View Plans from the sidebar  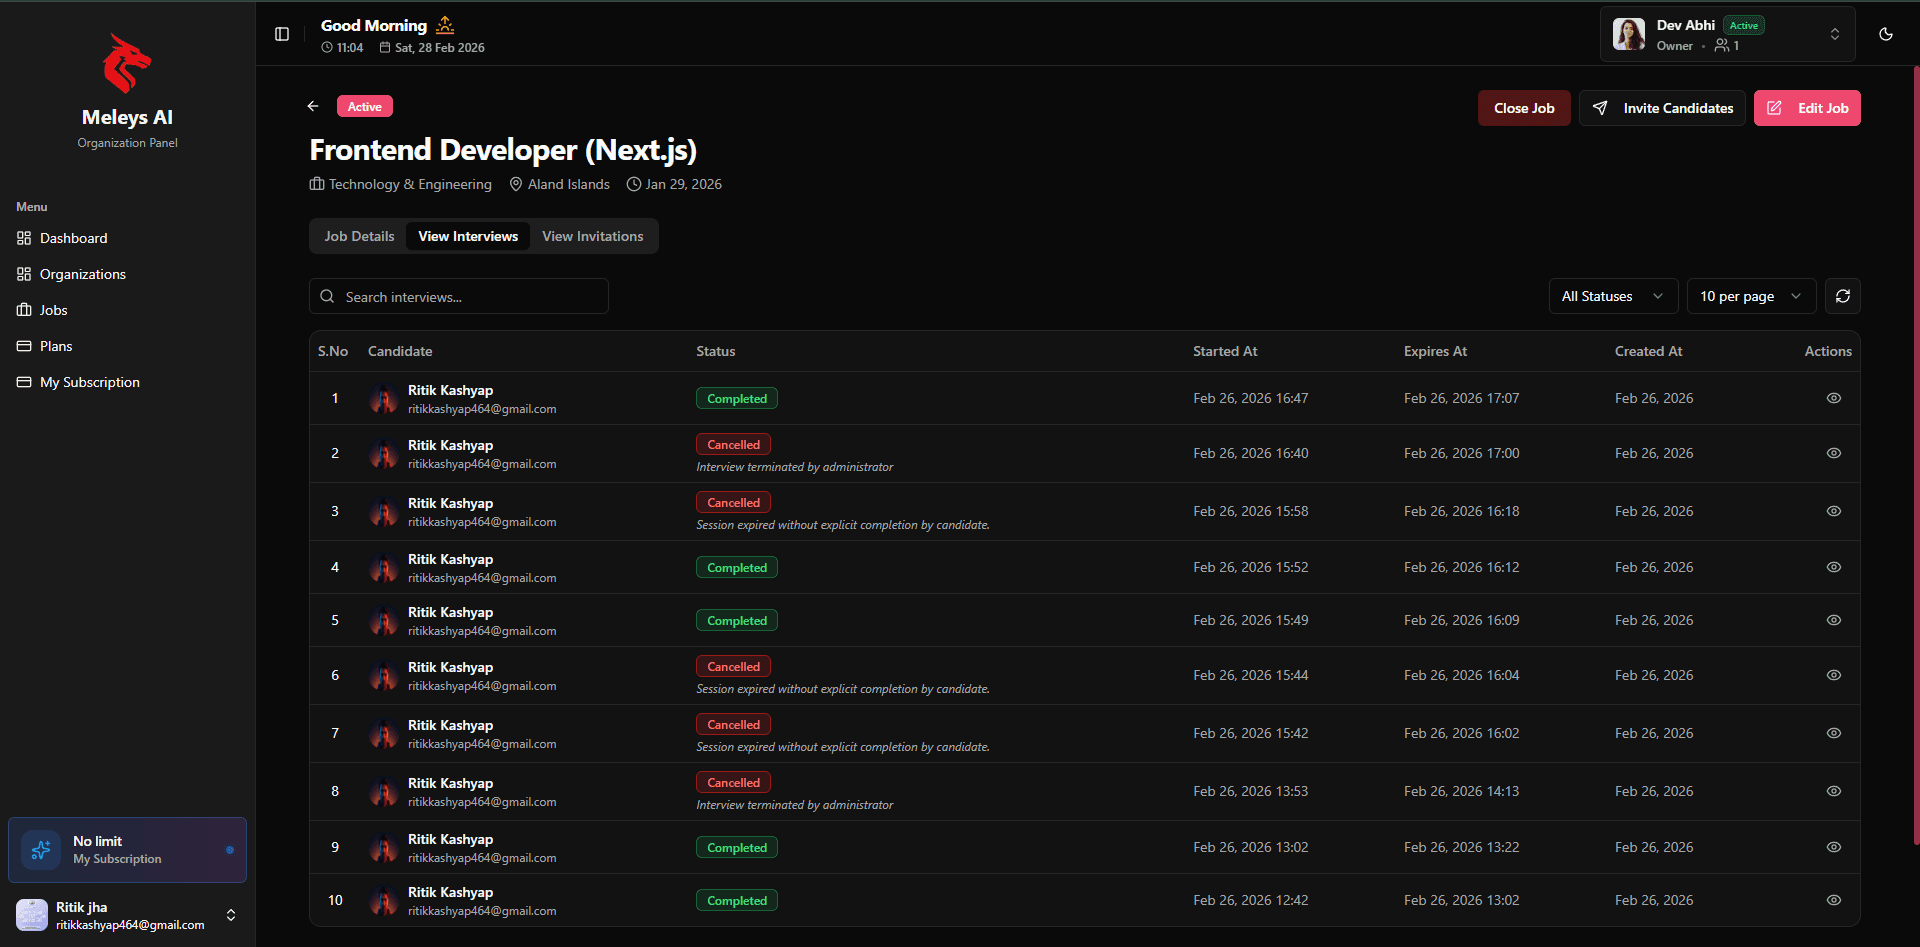pyautogui.click(x=56, y=346)
